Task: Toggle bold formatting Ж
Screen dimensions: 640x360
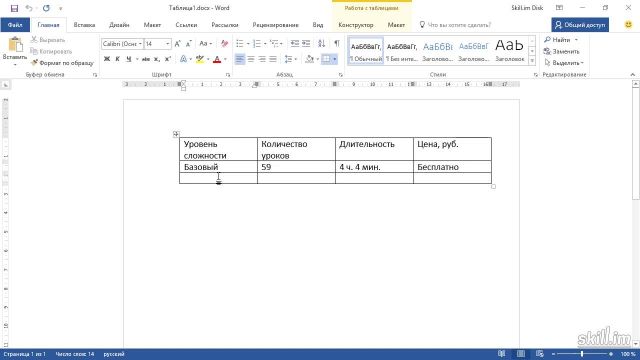Action: (x=107, y=59)
